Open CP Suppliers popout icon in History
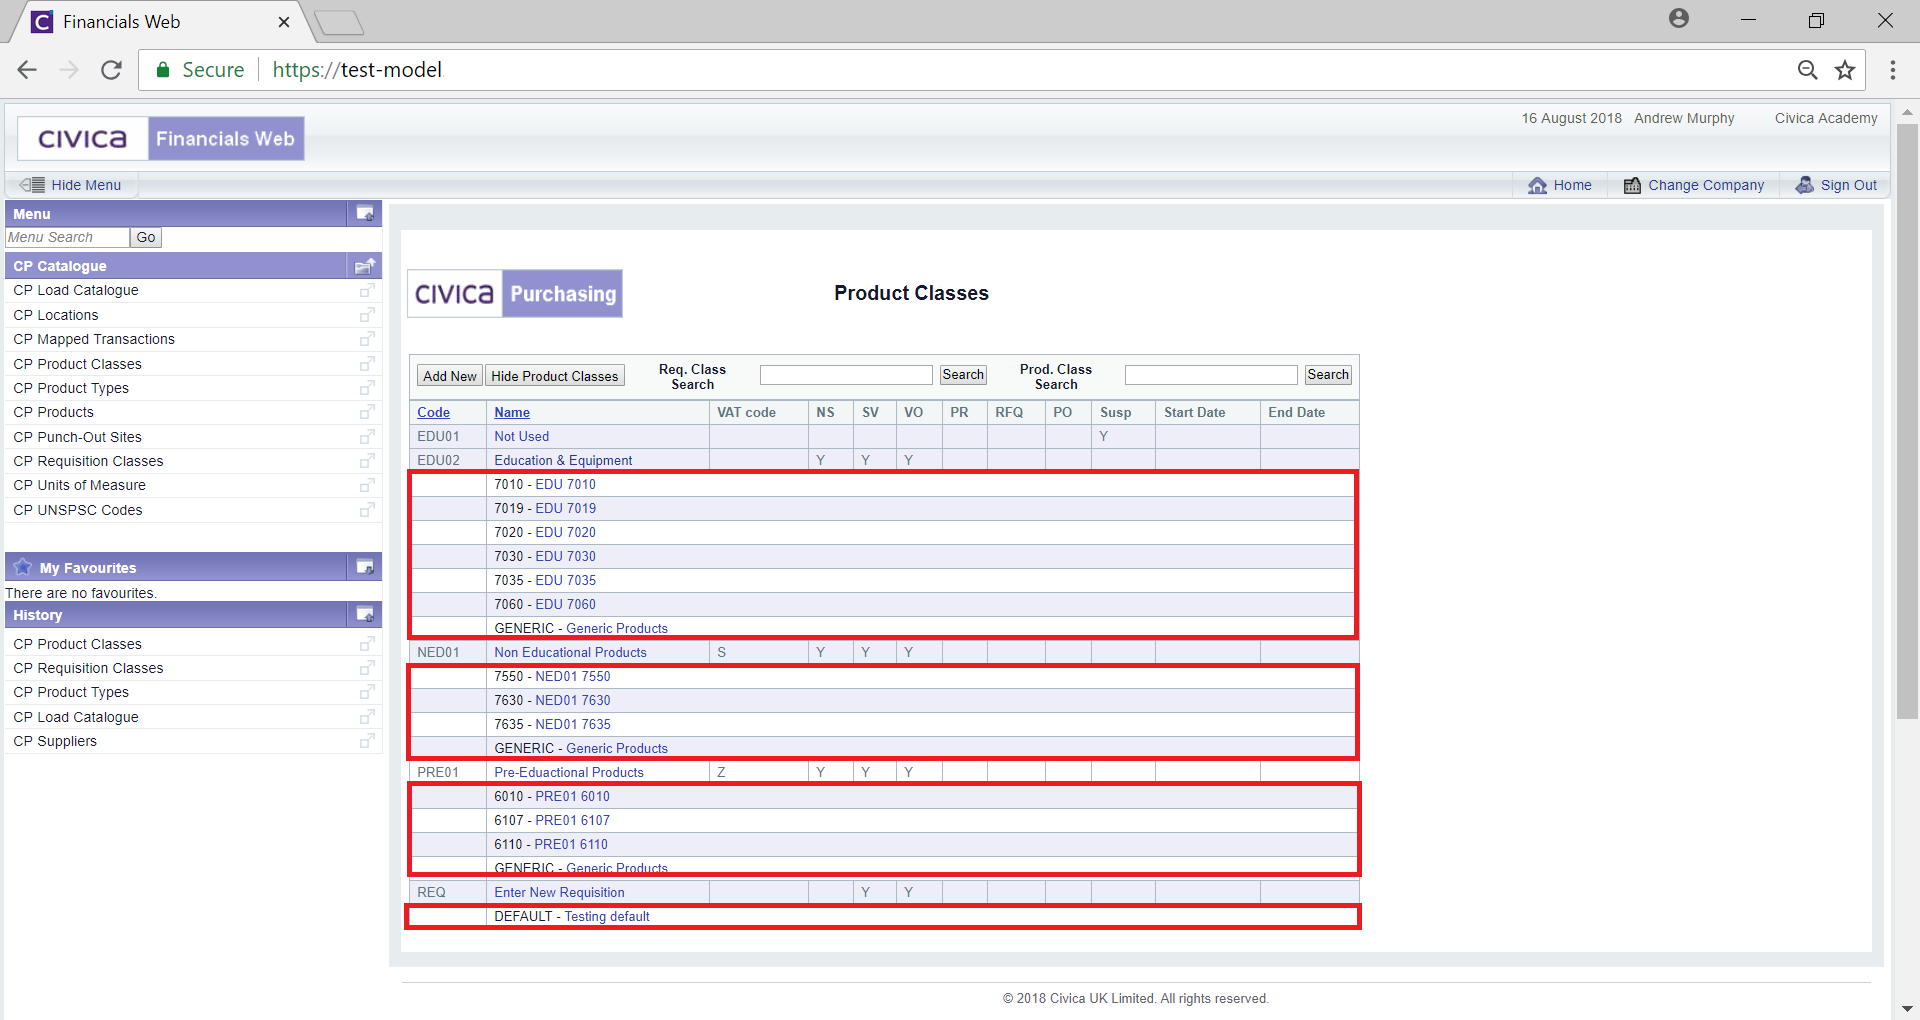The image size is (1920, 1020). coord(367,741)
